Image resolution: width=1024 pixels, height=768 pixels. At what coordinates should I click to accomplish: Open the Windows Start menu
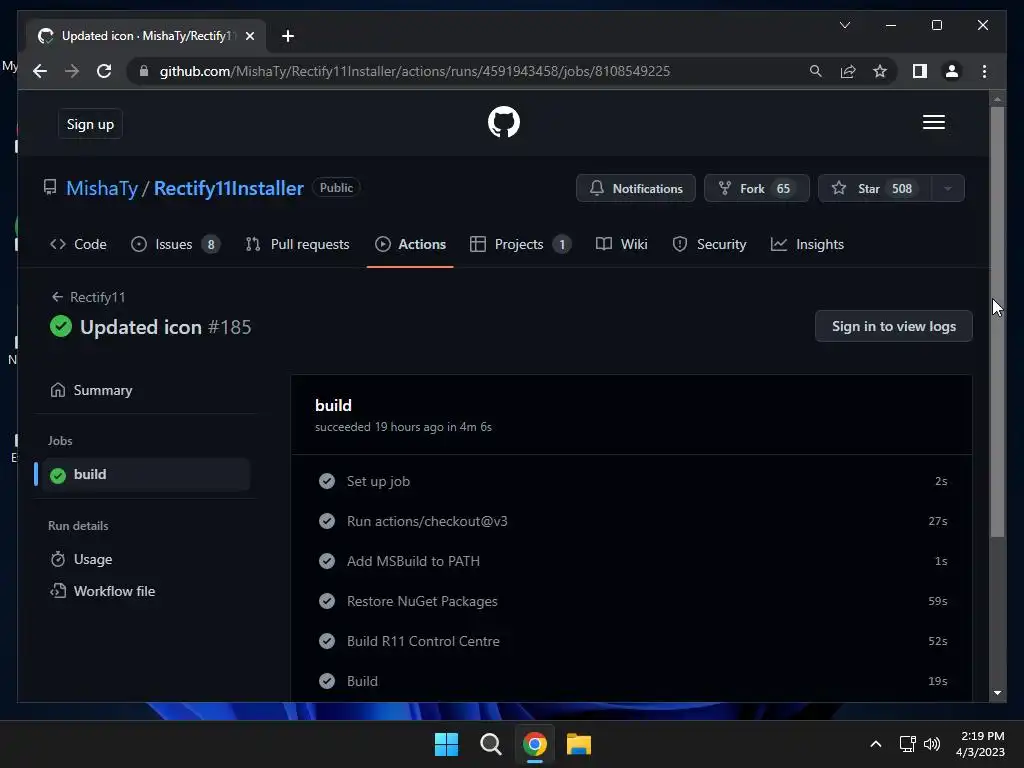click(x=447, y=744)
